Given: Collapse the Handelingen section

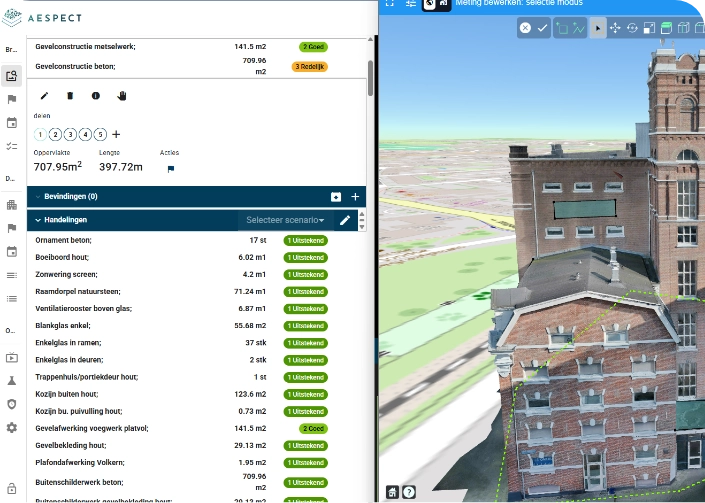Looking at the screenshot, I should coord(38,220).
